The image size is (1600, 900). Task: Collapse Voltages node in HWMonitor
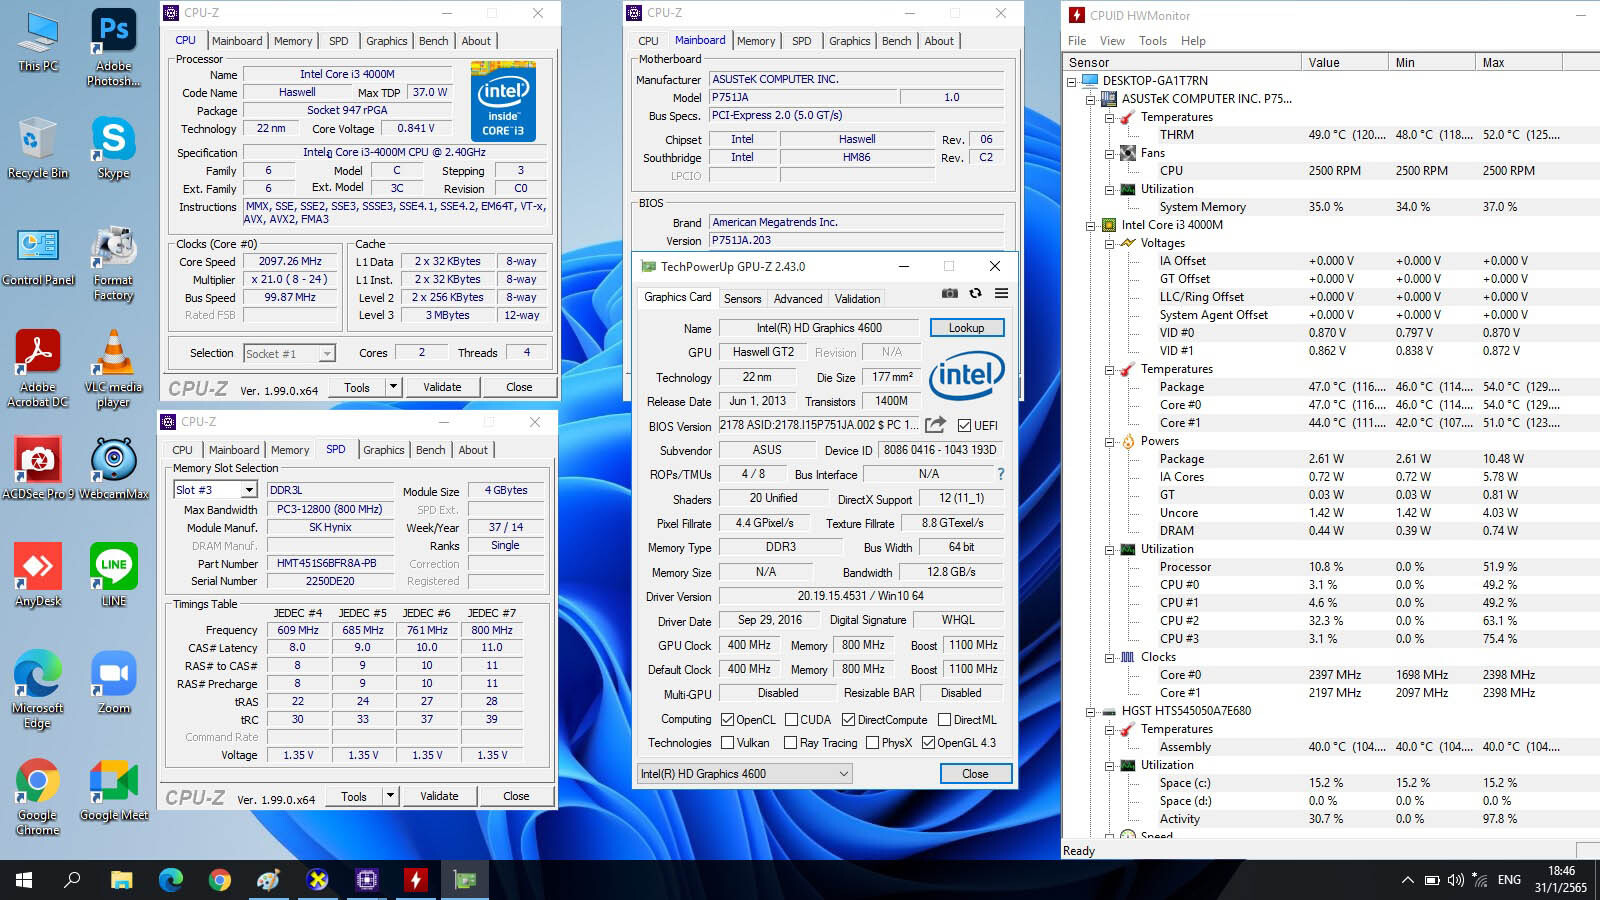(1109, 243)
